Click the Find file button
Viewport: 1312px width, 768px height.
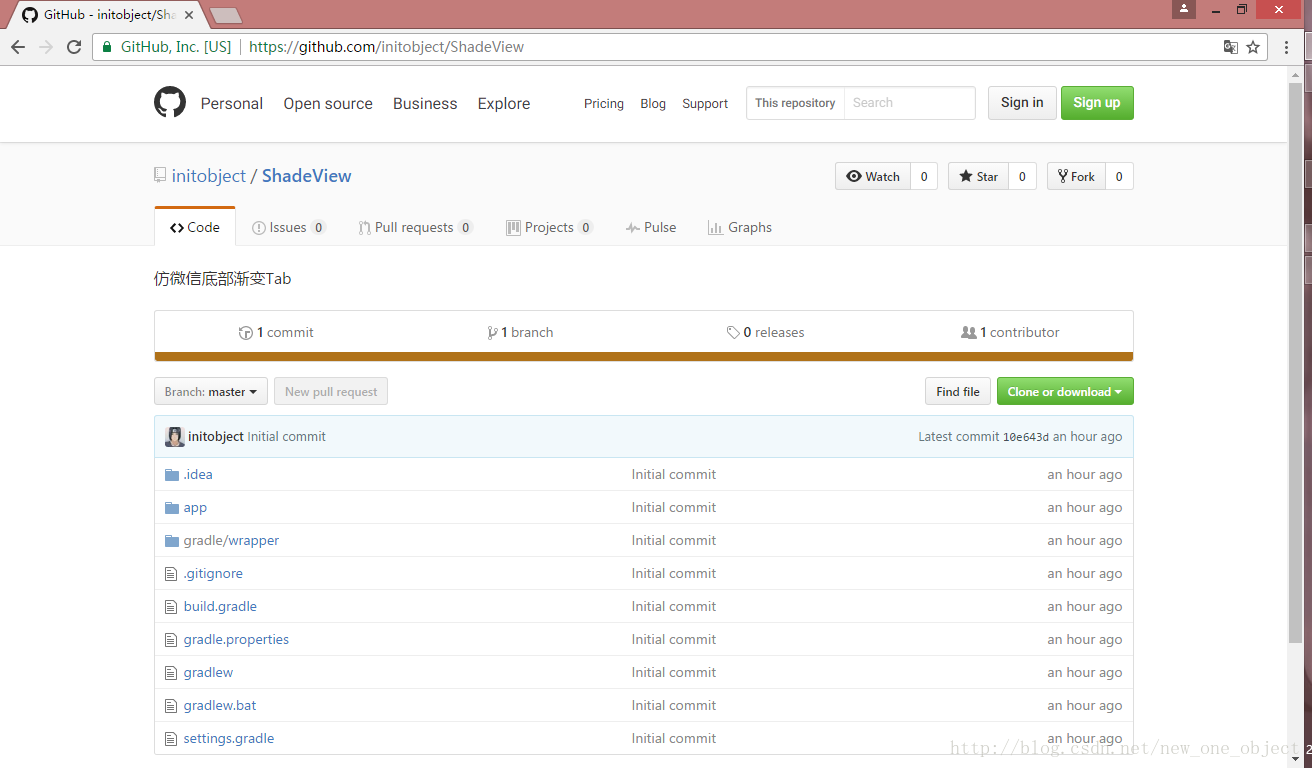(x=958, y=391)
